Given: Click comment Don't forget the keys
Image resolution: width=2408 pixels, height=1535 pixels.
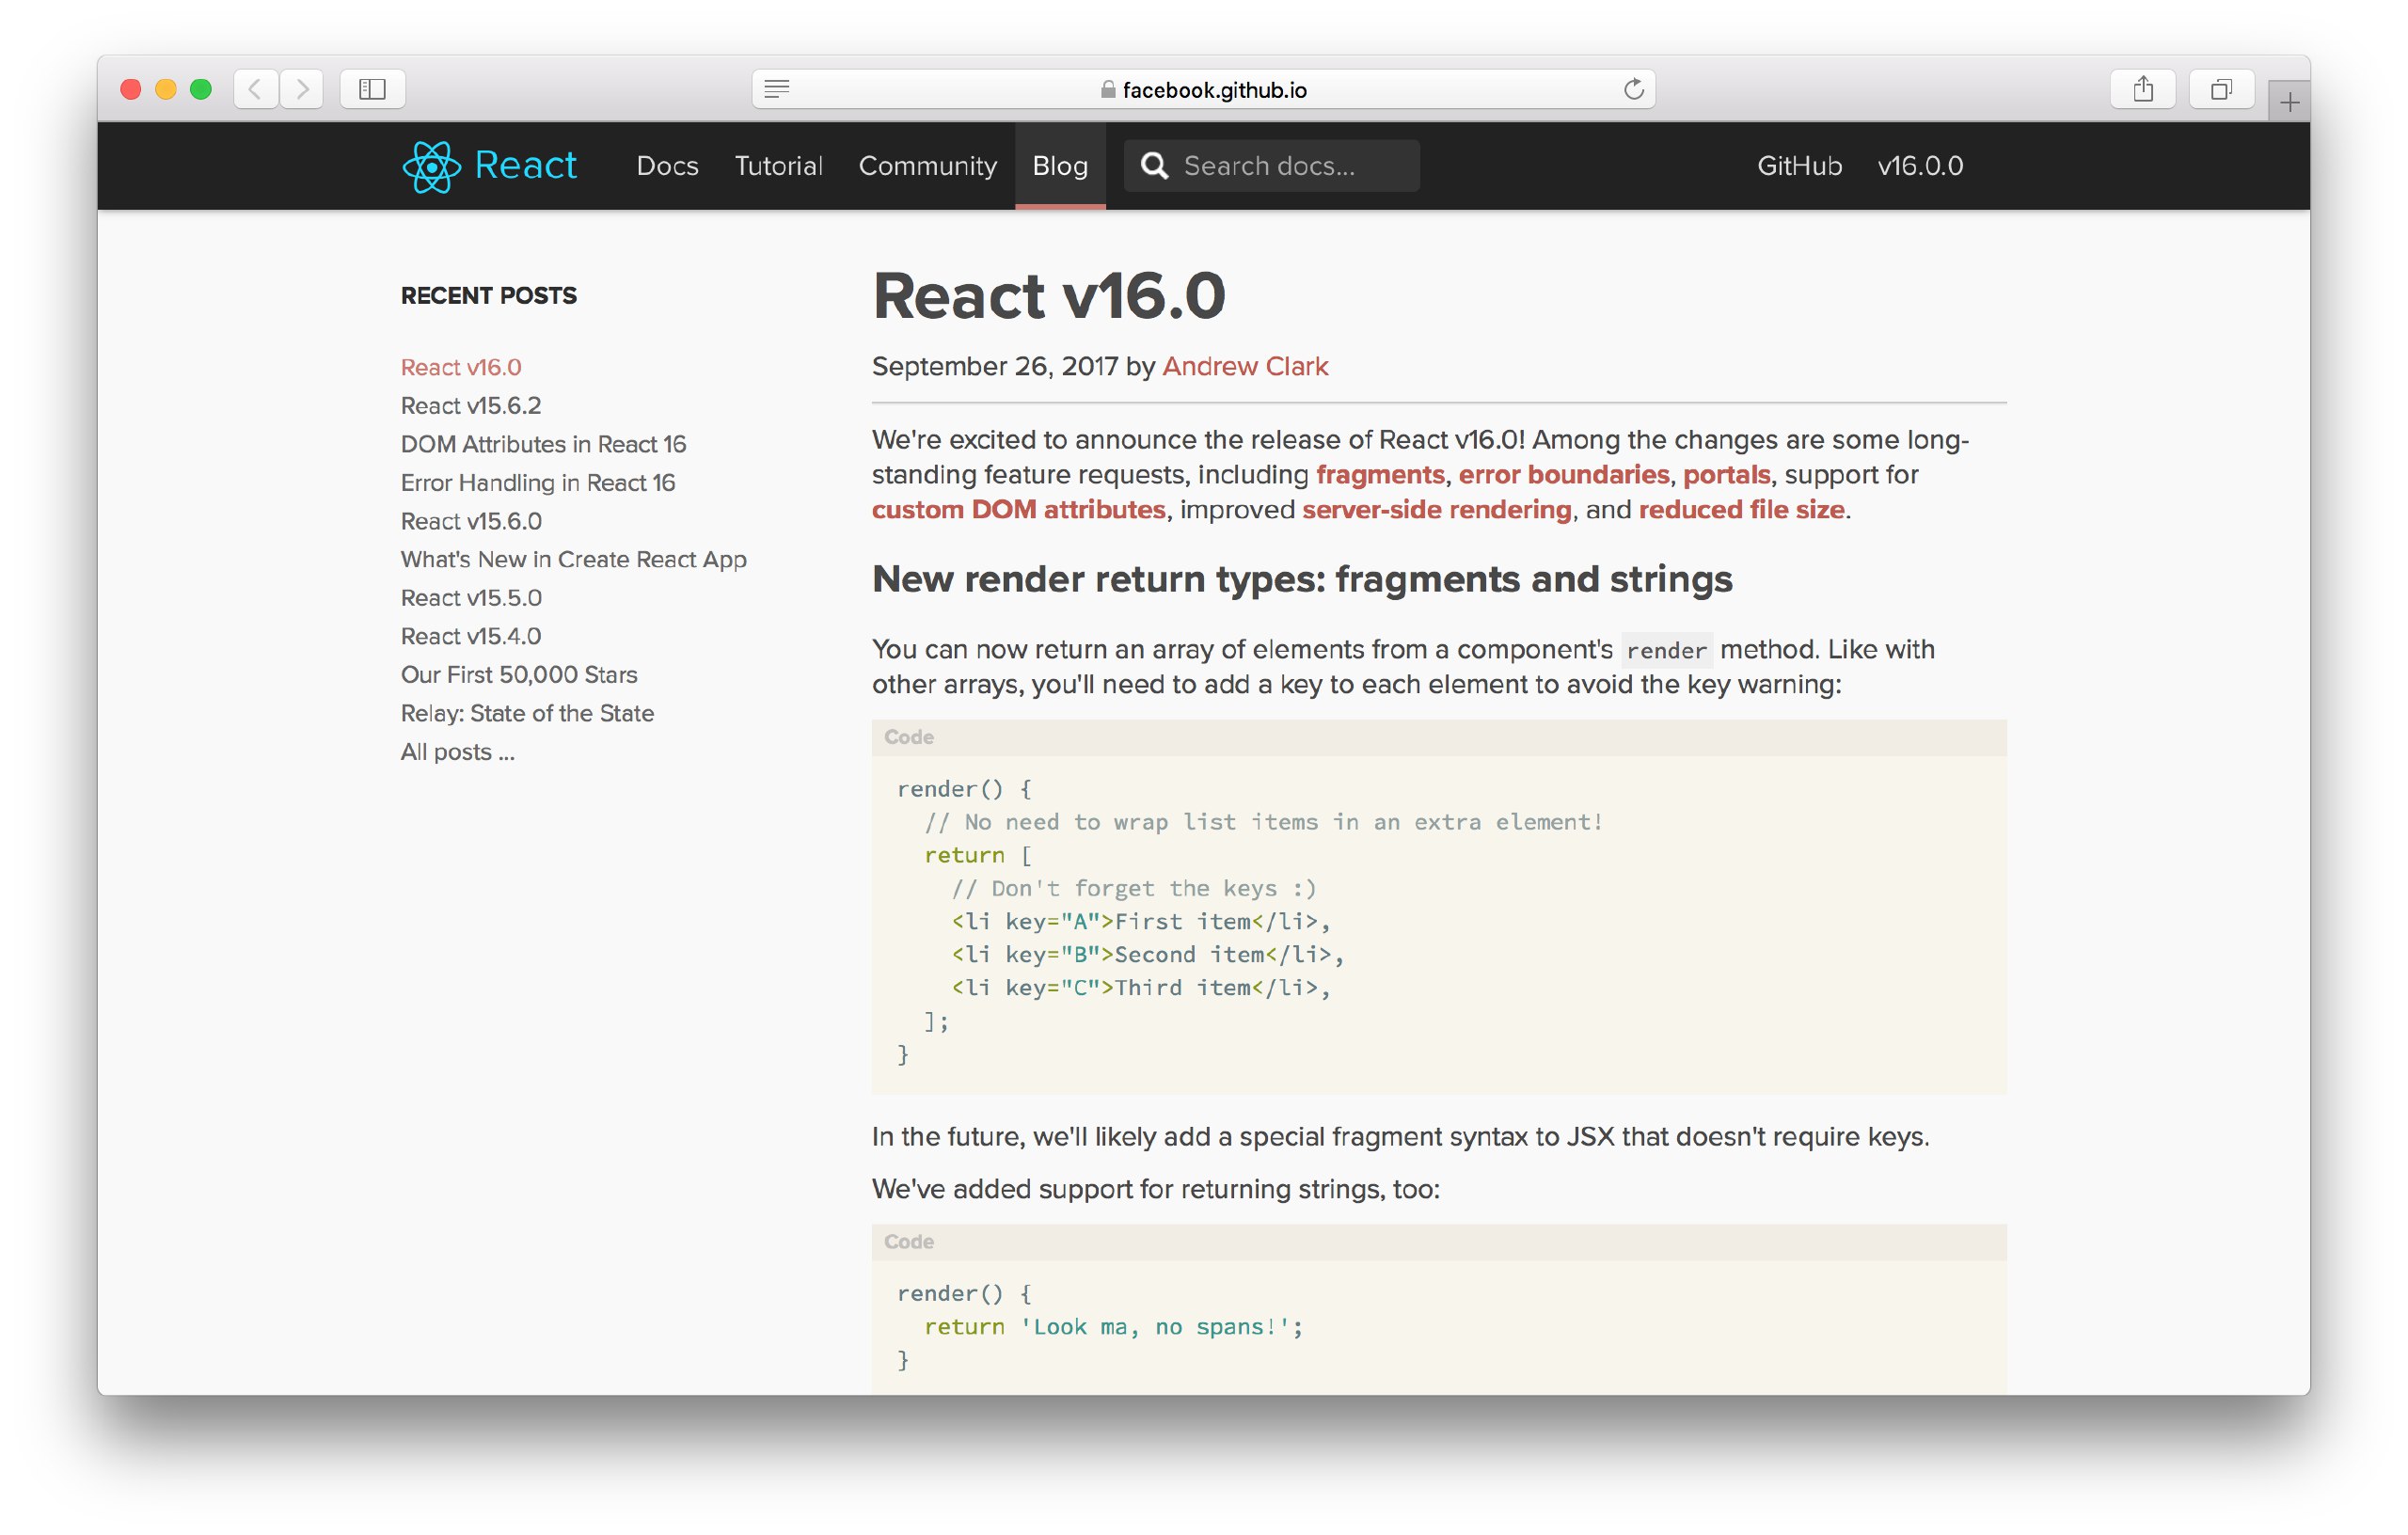Looking at the screenshot, I should [x=1134, y=888].
